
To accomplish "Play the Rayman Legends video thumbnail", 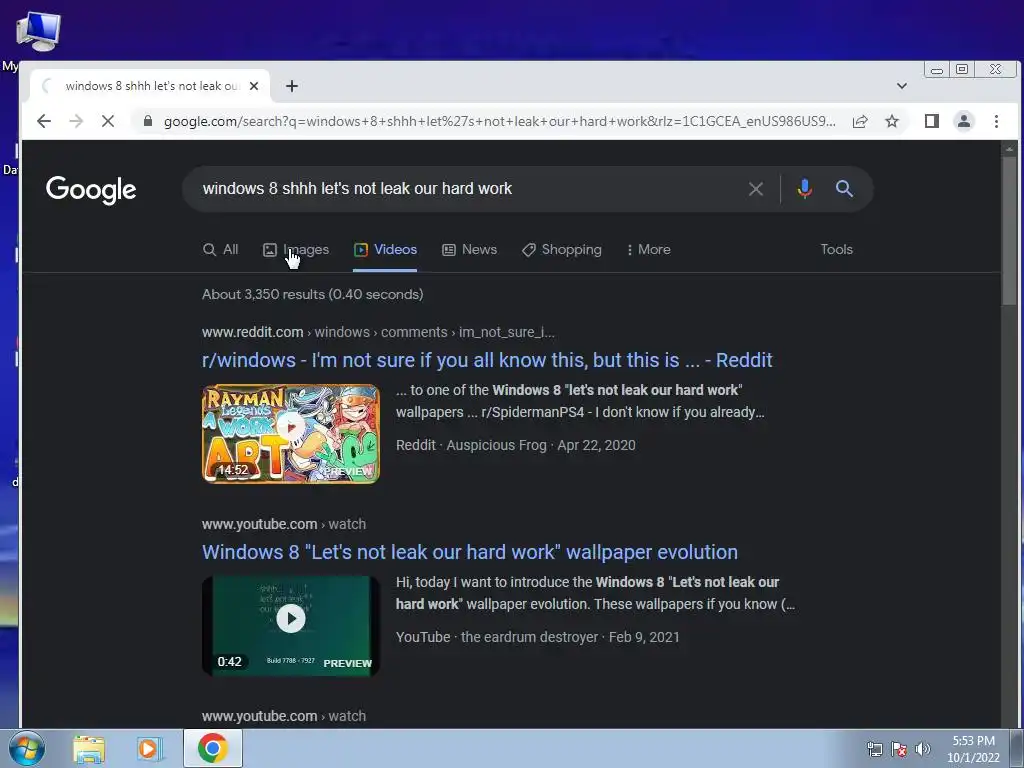I will (x=291, y=434).
